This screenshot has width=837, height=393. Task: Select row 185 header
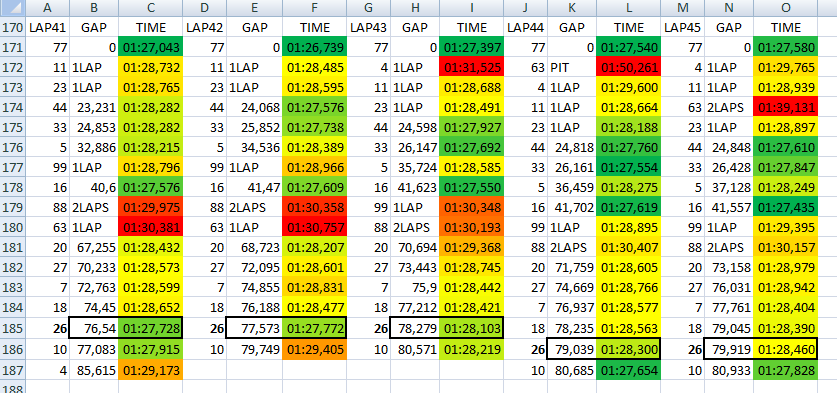(x=12, y=328)
